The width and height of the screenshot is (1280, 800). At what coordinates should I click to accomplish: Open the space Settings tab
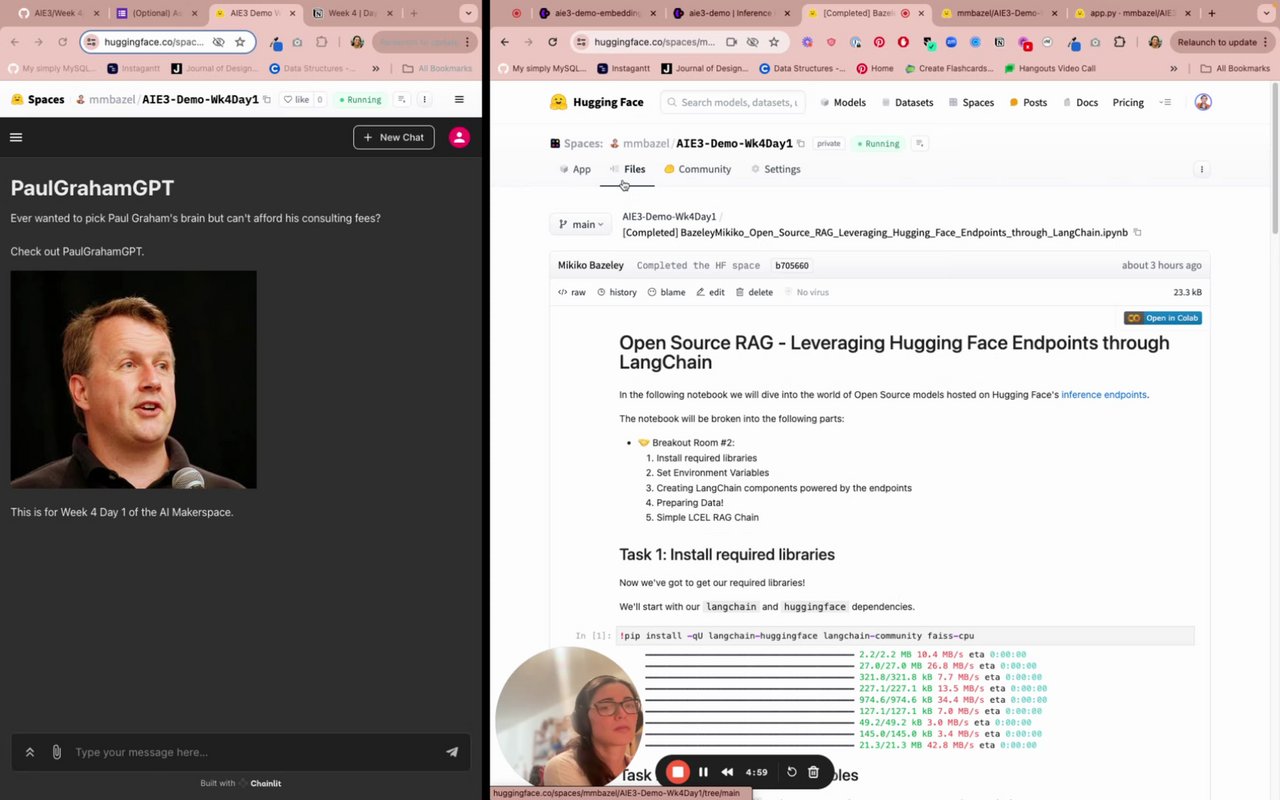tap(776, 169)
